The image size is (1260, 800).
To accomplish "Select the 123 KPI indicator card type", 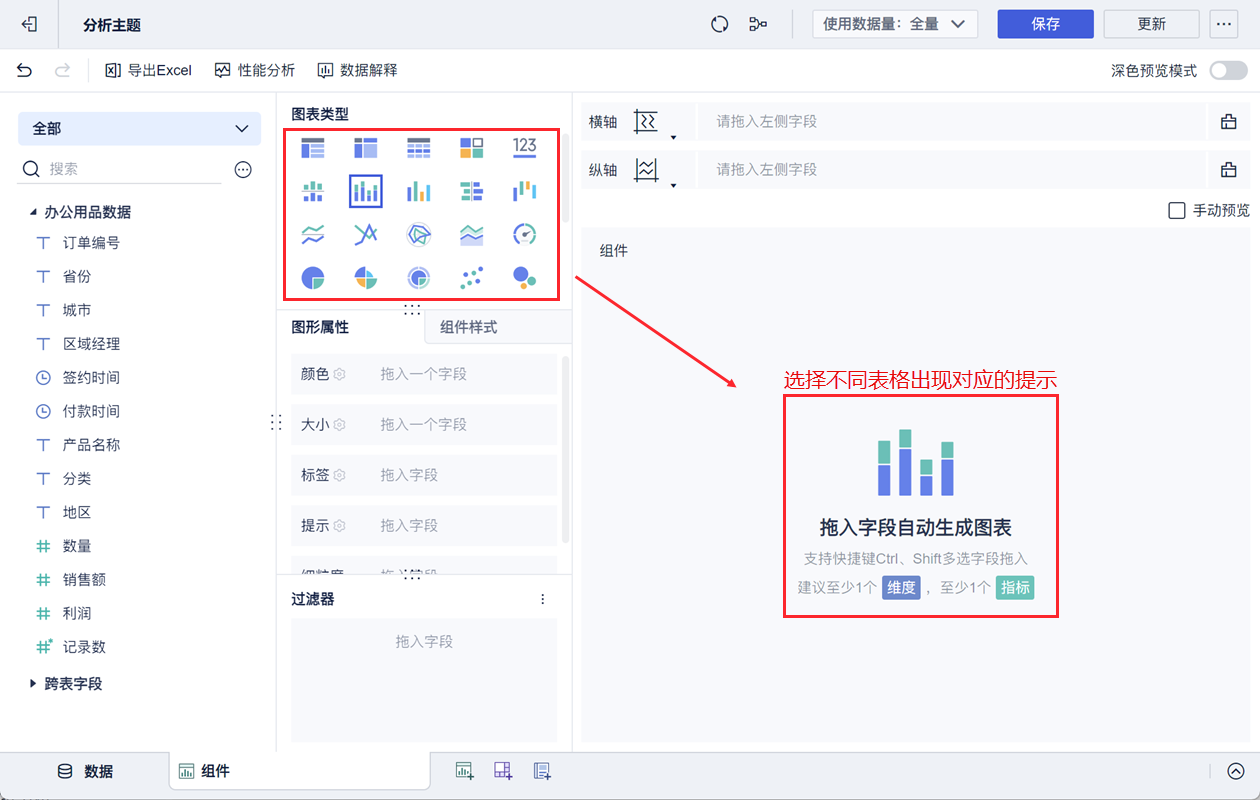I will pyautogui.click(x=525, y=147).
